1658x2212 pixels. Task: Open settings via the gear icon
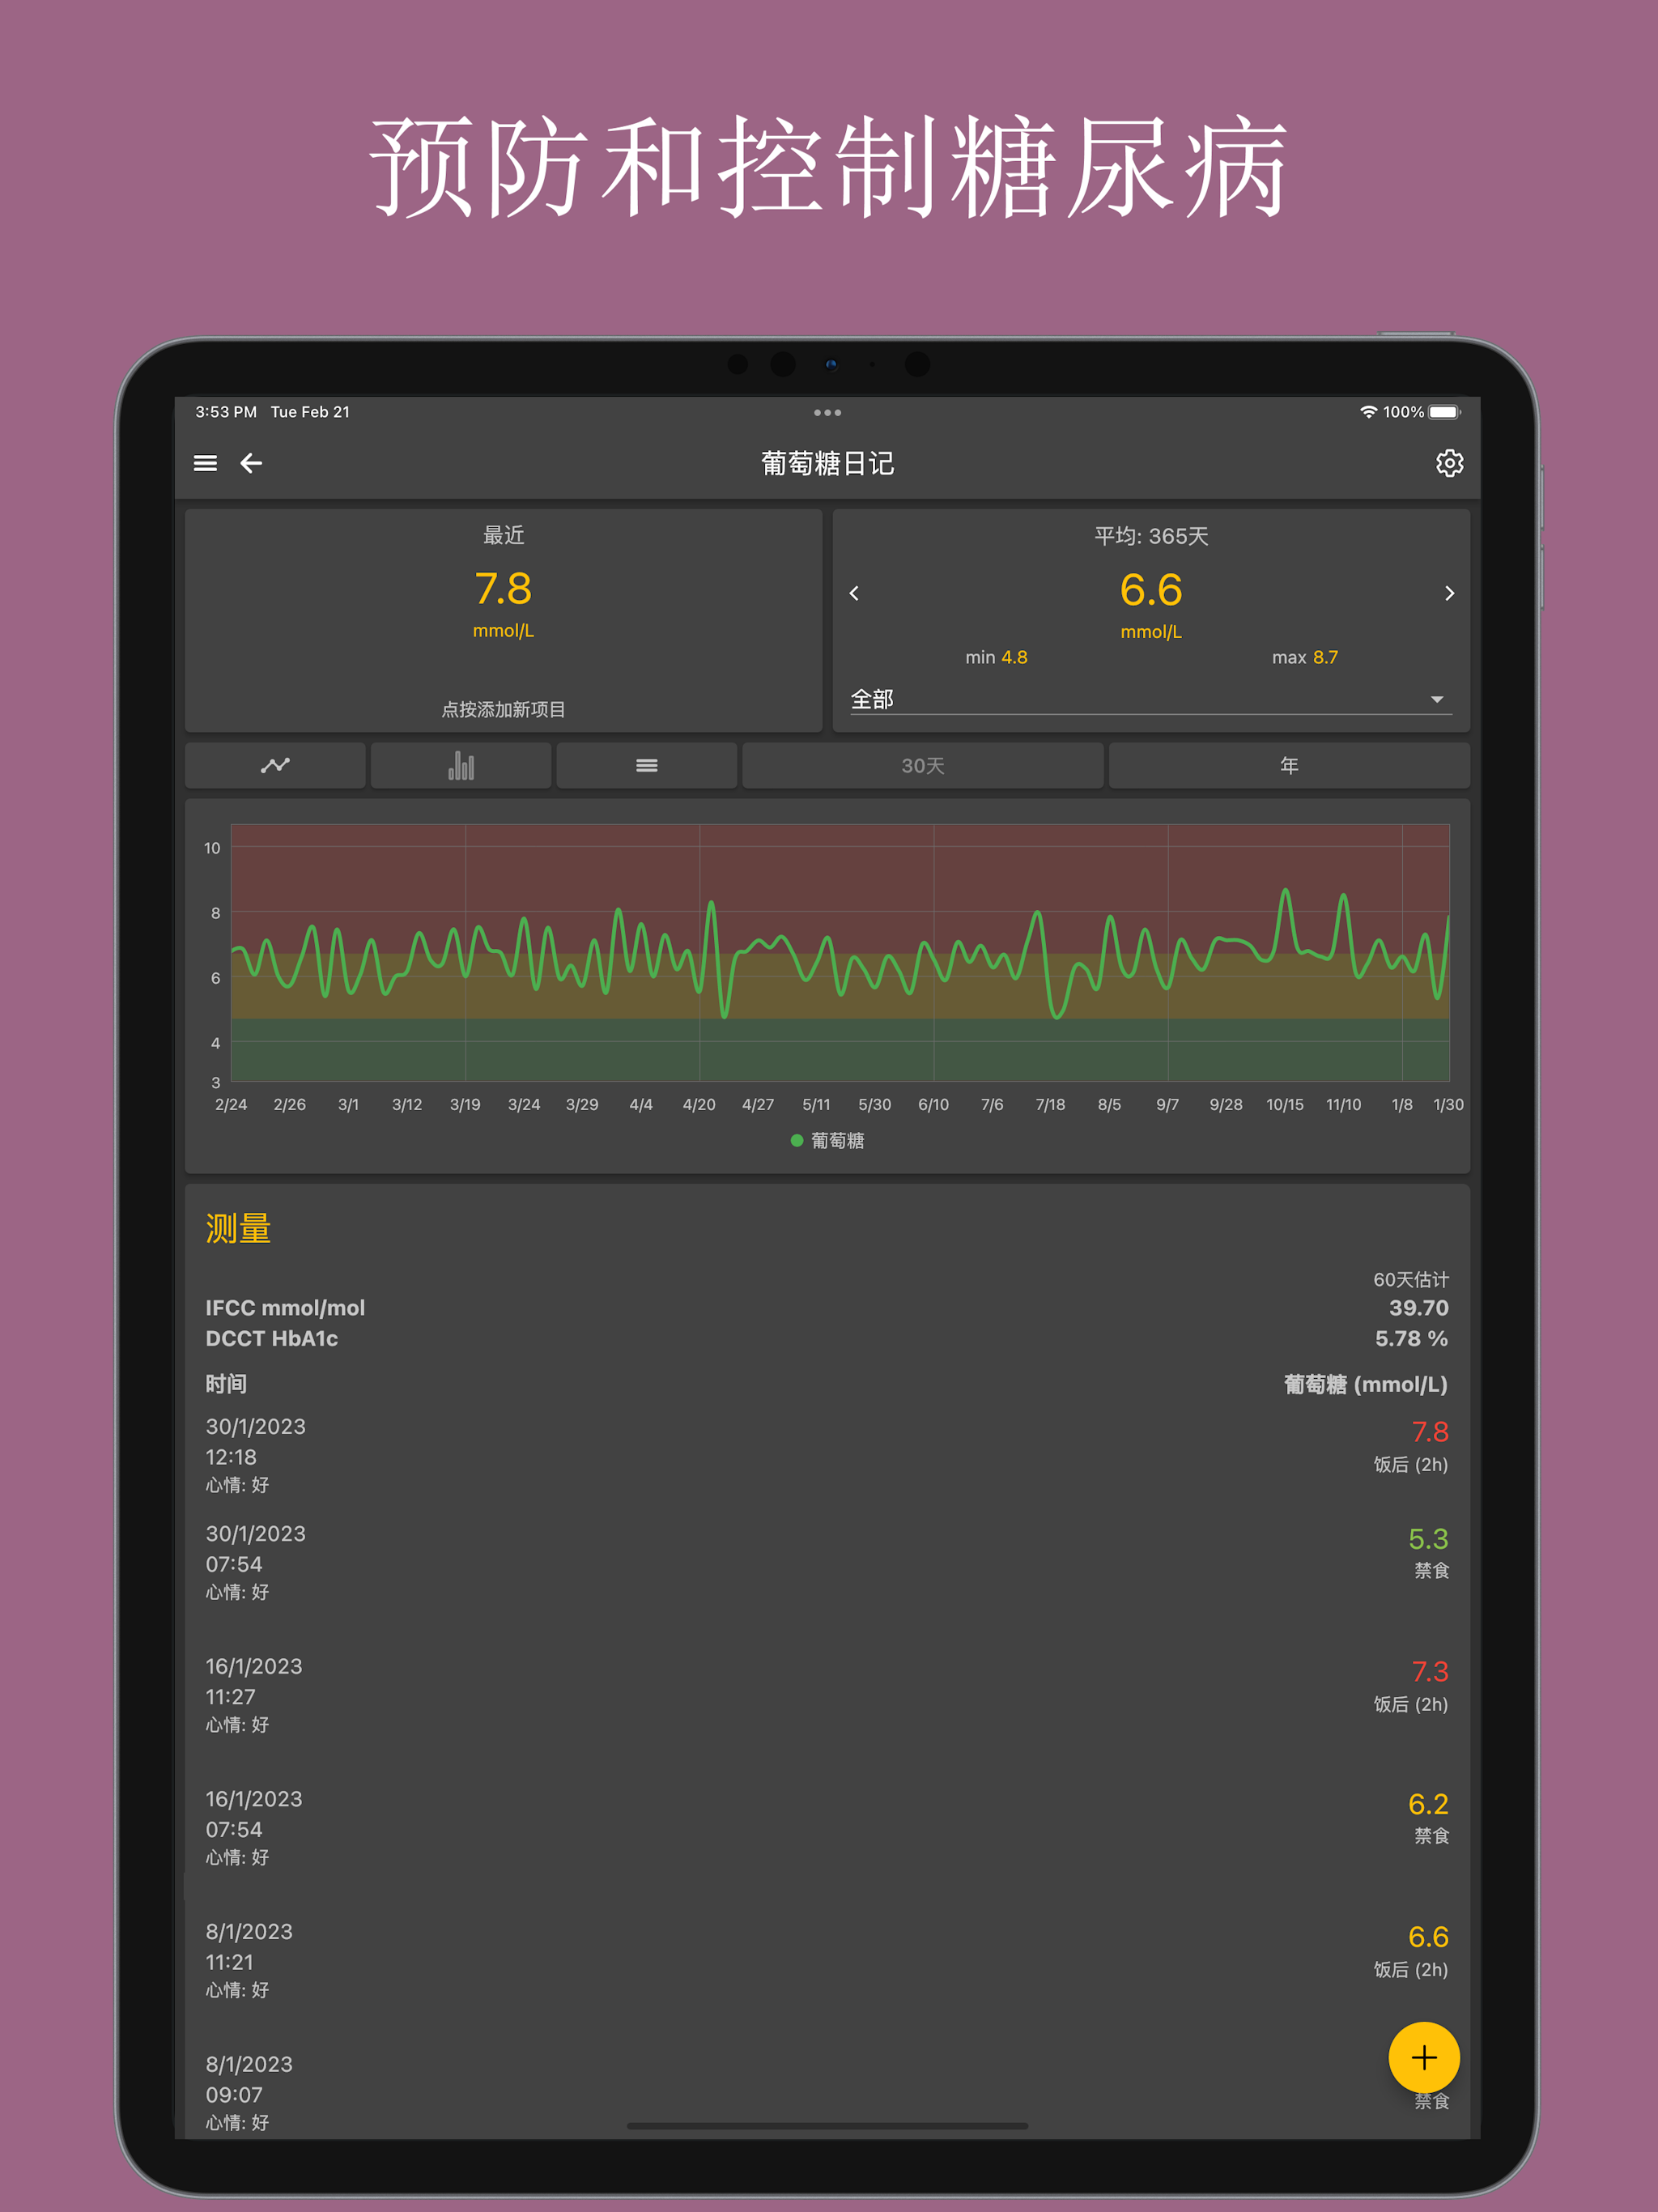click(x=1449, y=463)
